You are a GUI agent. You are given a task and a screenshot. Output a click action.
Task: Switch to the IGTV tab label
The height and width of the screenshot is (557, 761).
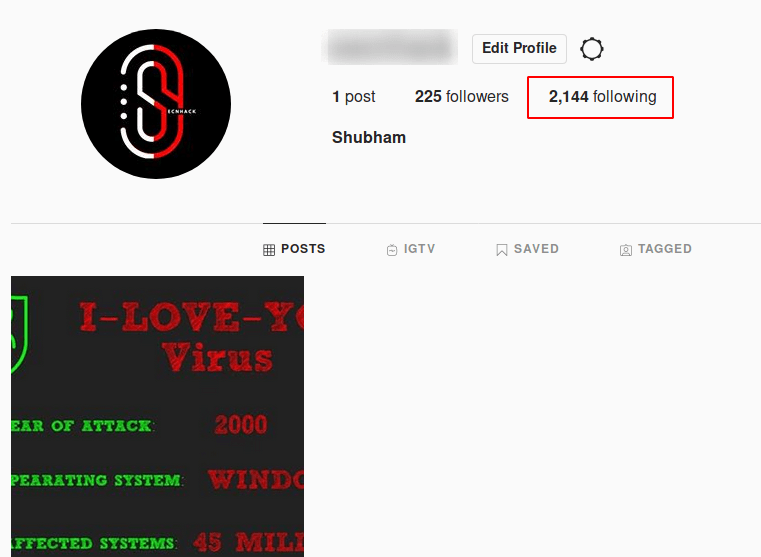(420, 249)
